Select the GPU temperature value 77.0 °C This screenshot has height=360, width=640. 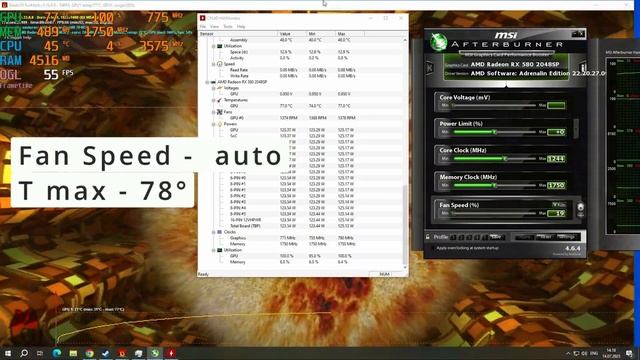click(286, 106)
